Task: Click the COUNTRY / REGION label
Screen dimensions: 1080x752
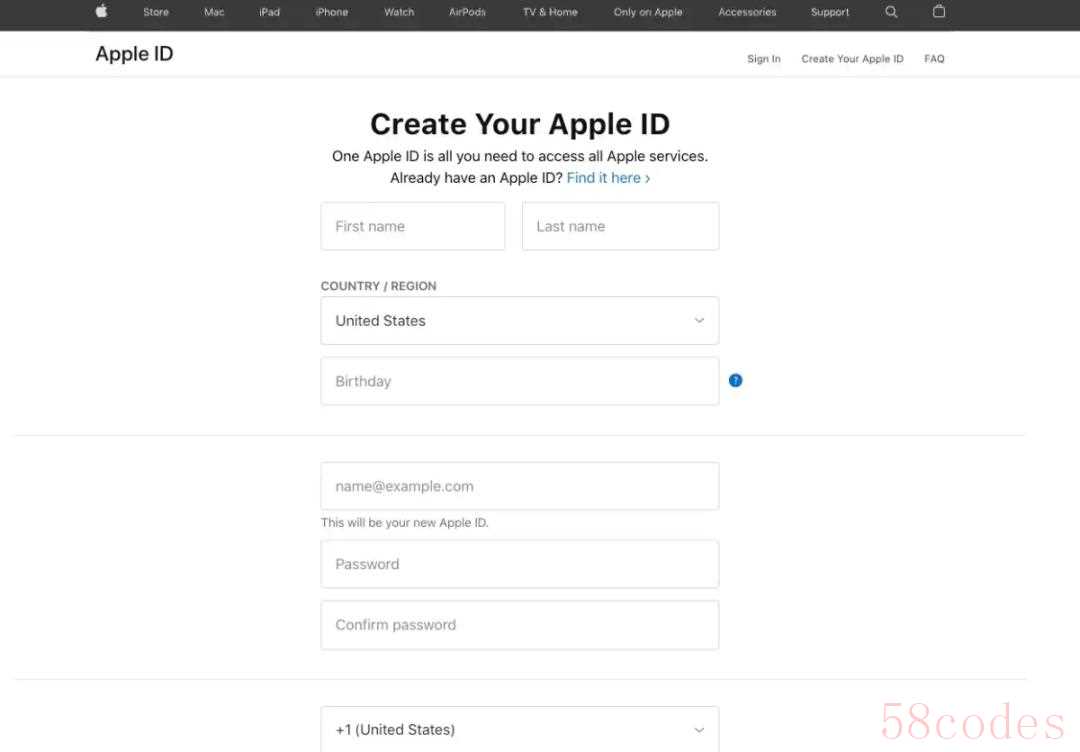Action: [x=378, y=286]
